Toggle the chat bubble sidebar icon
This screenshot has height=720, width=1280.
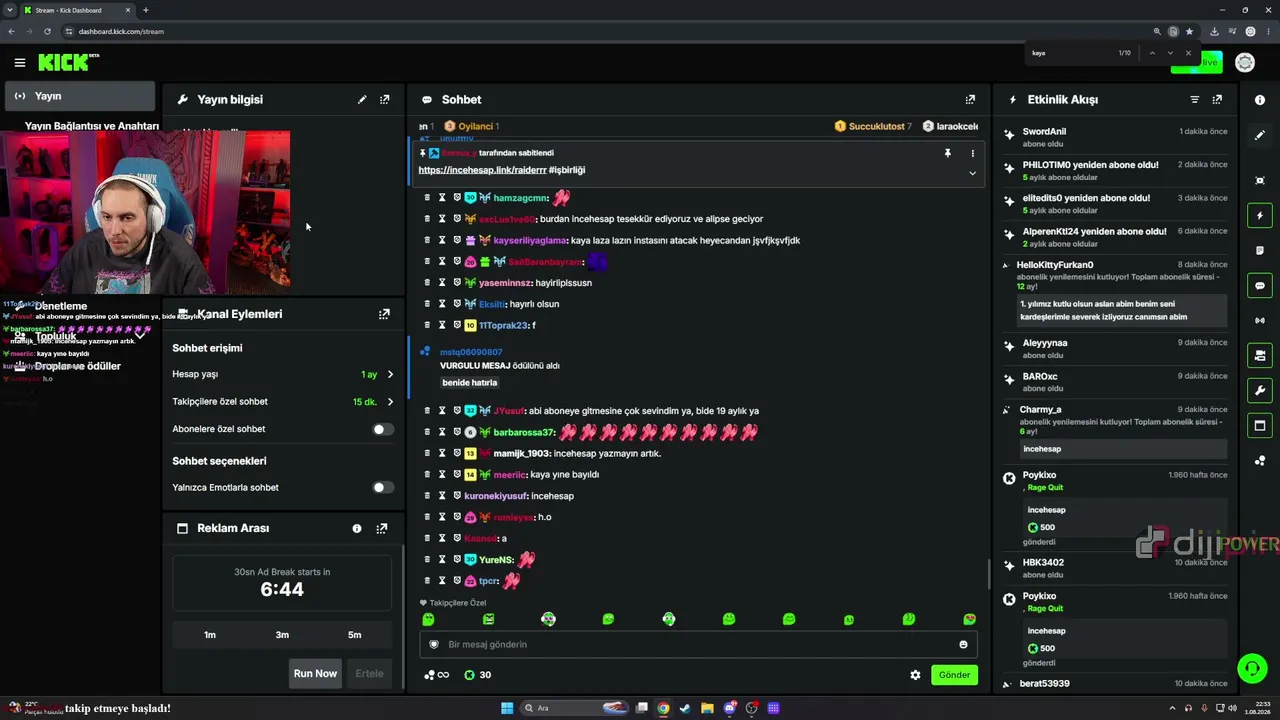[x=1260, y=286]
